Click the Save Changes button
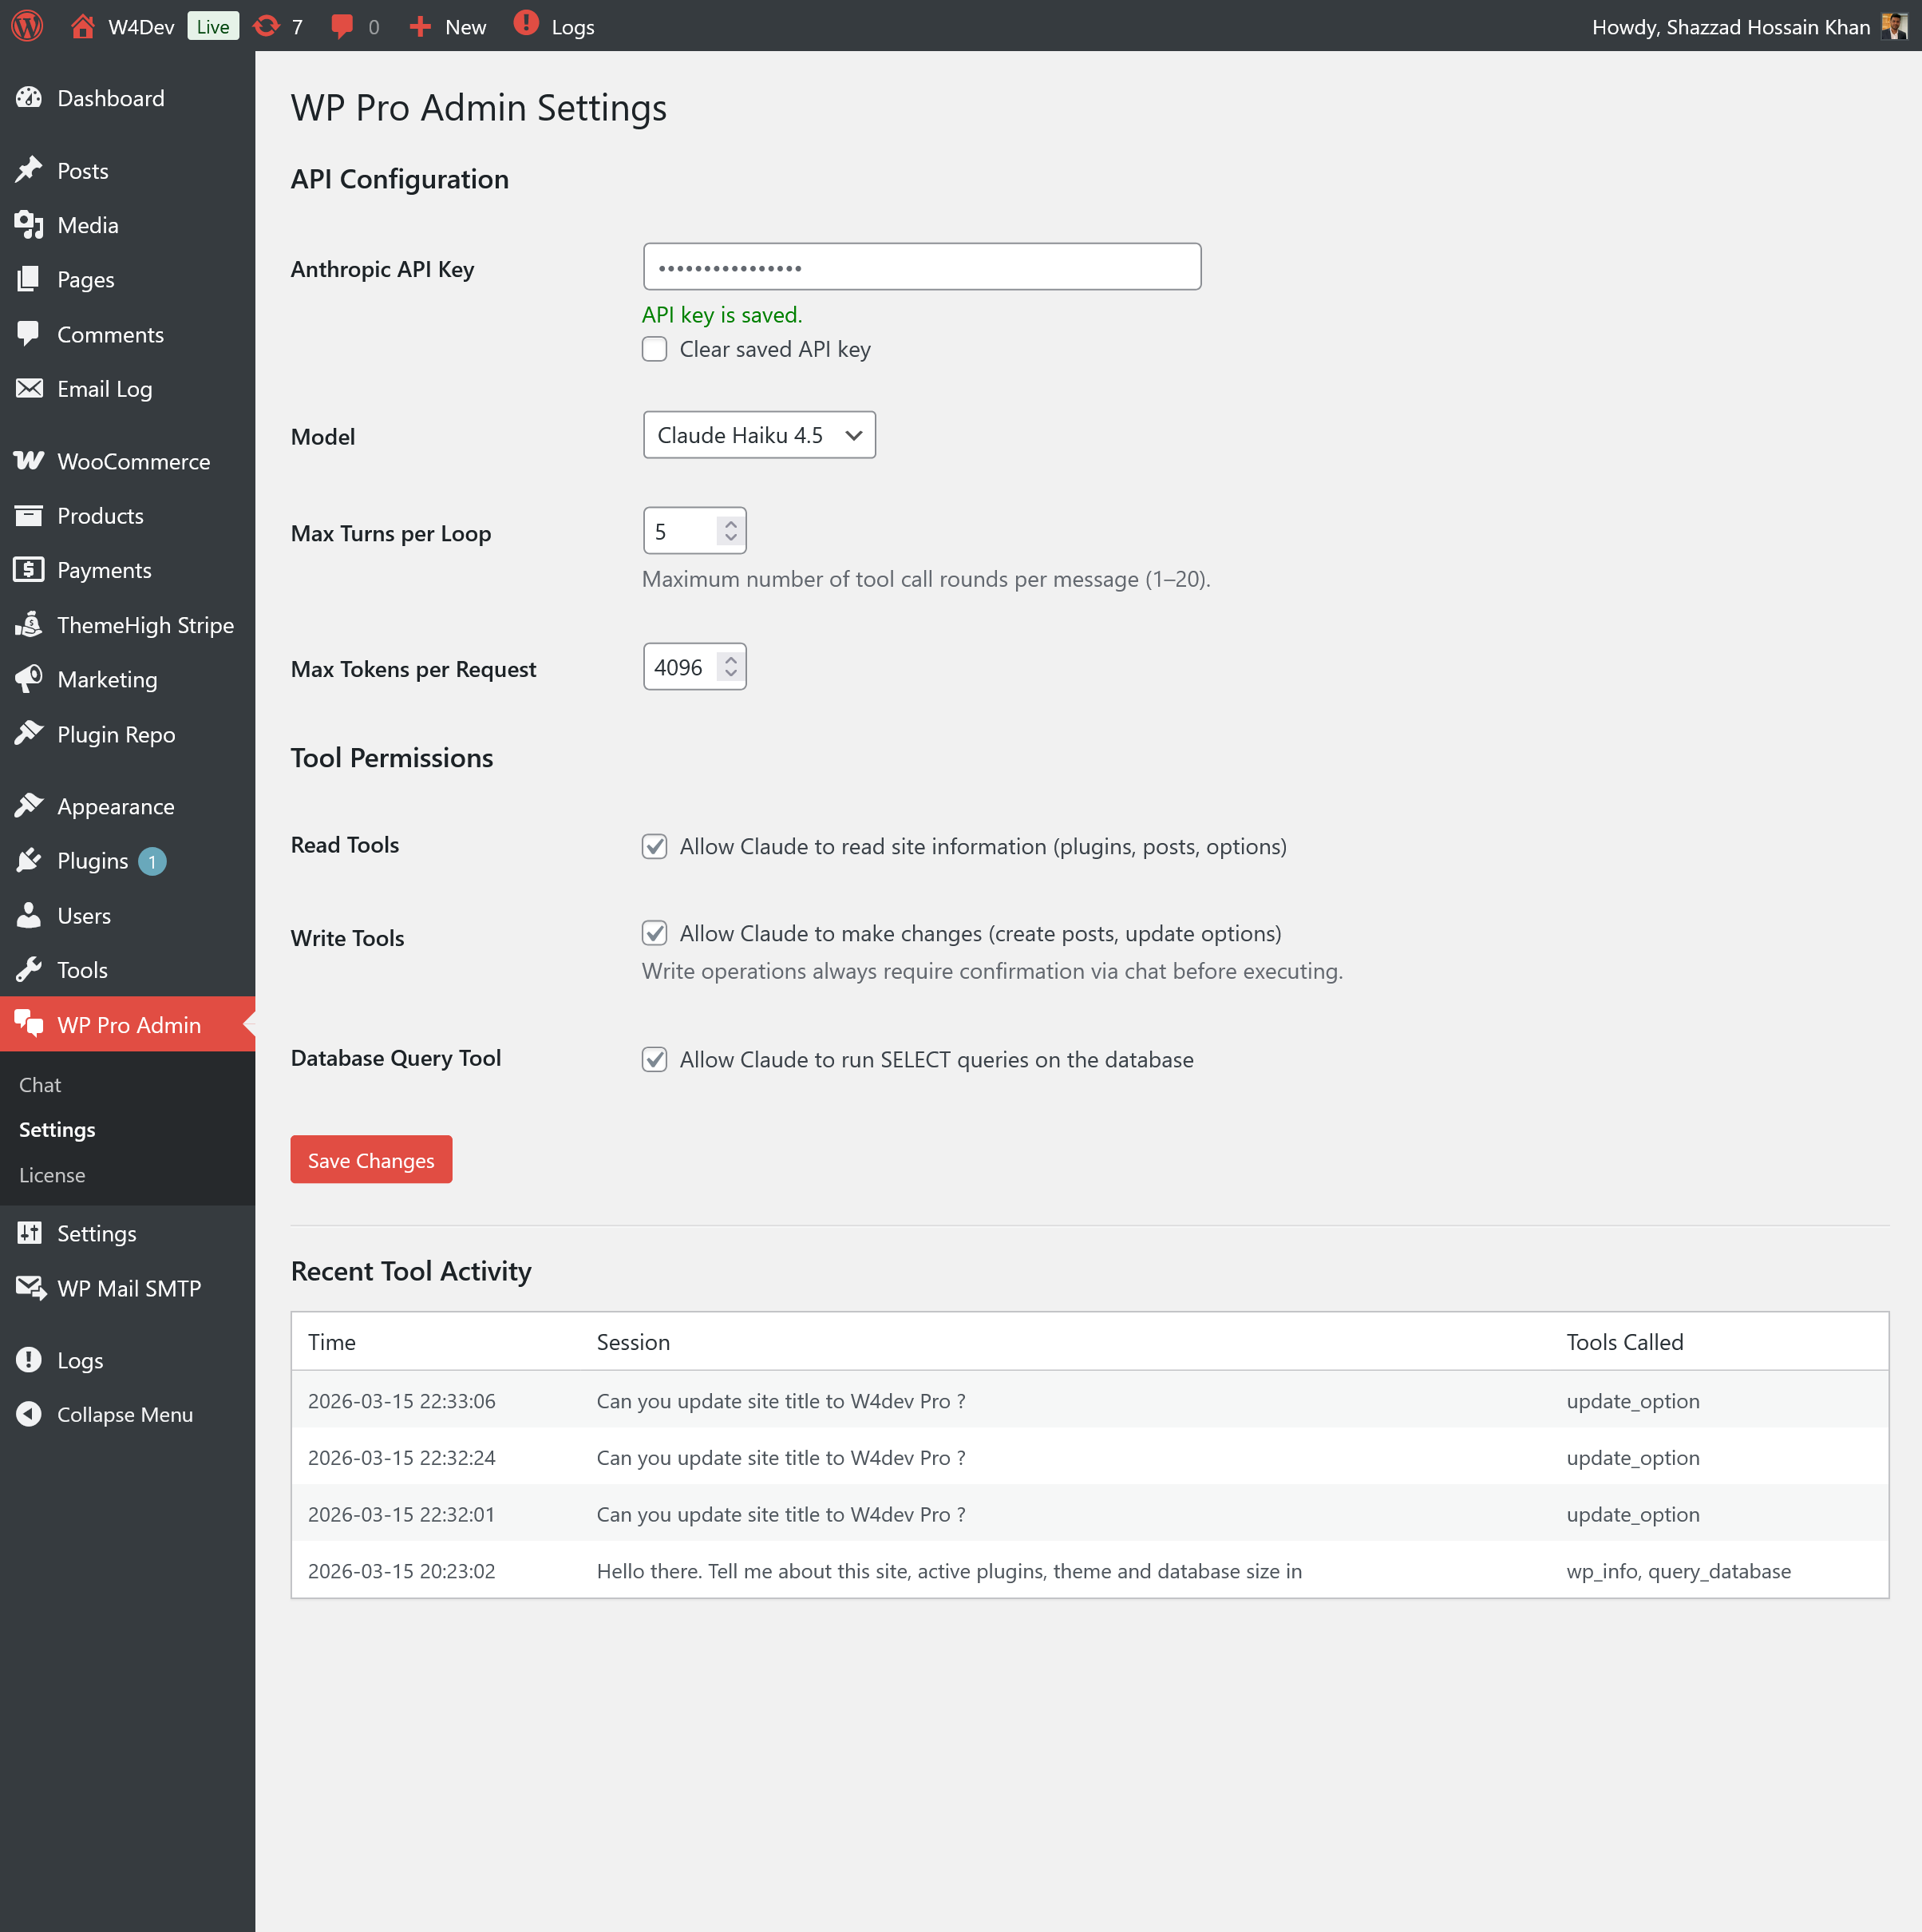Image resolution: width=1922 pixels, height=1932 pixels. [x=371, y=1159]
